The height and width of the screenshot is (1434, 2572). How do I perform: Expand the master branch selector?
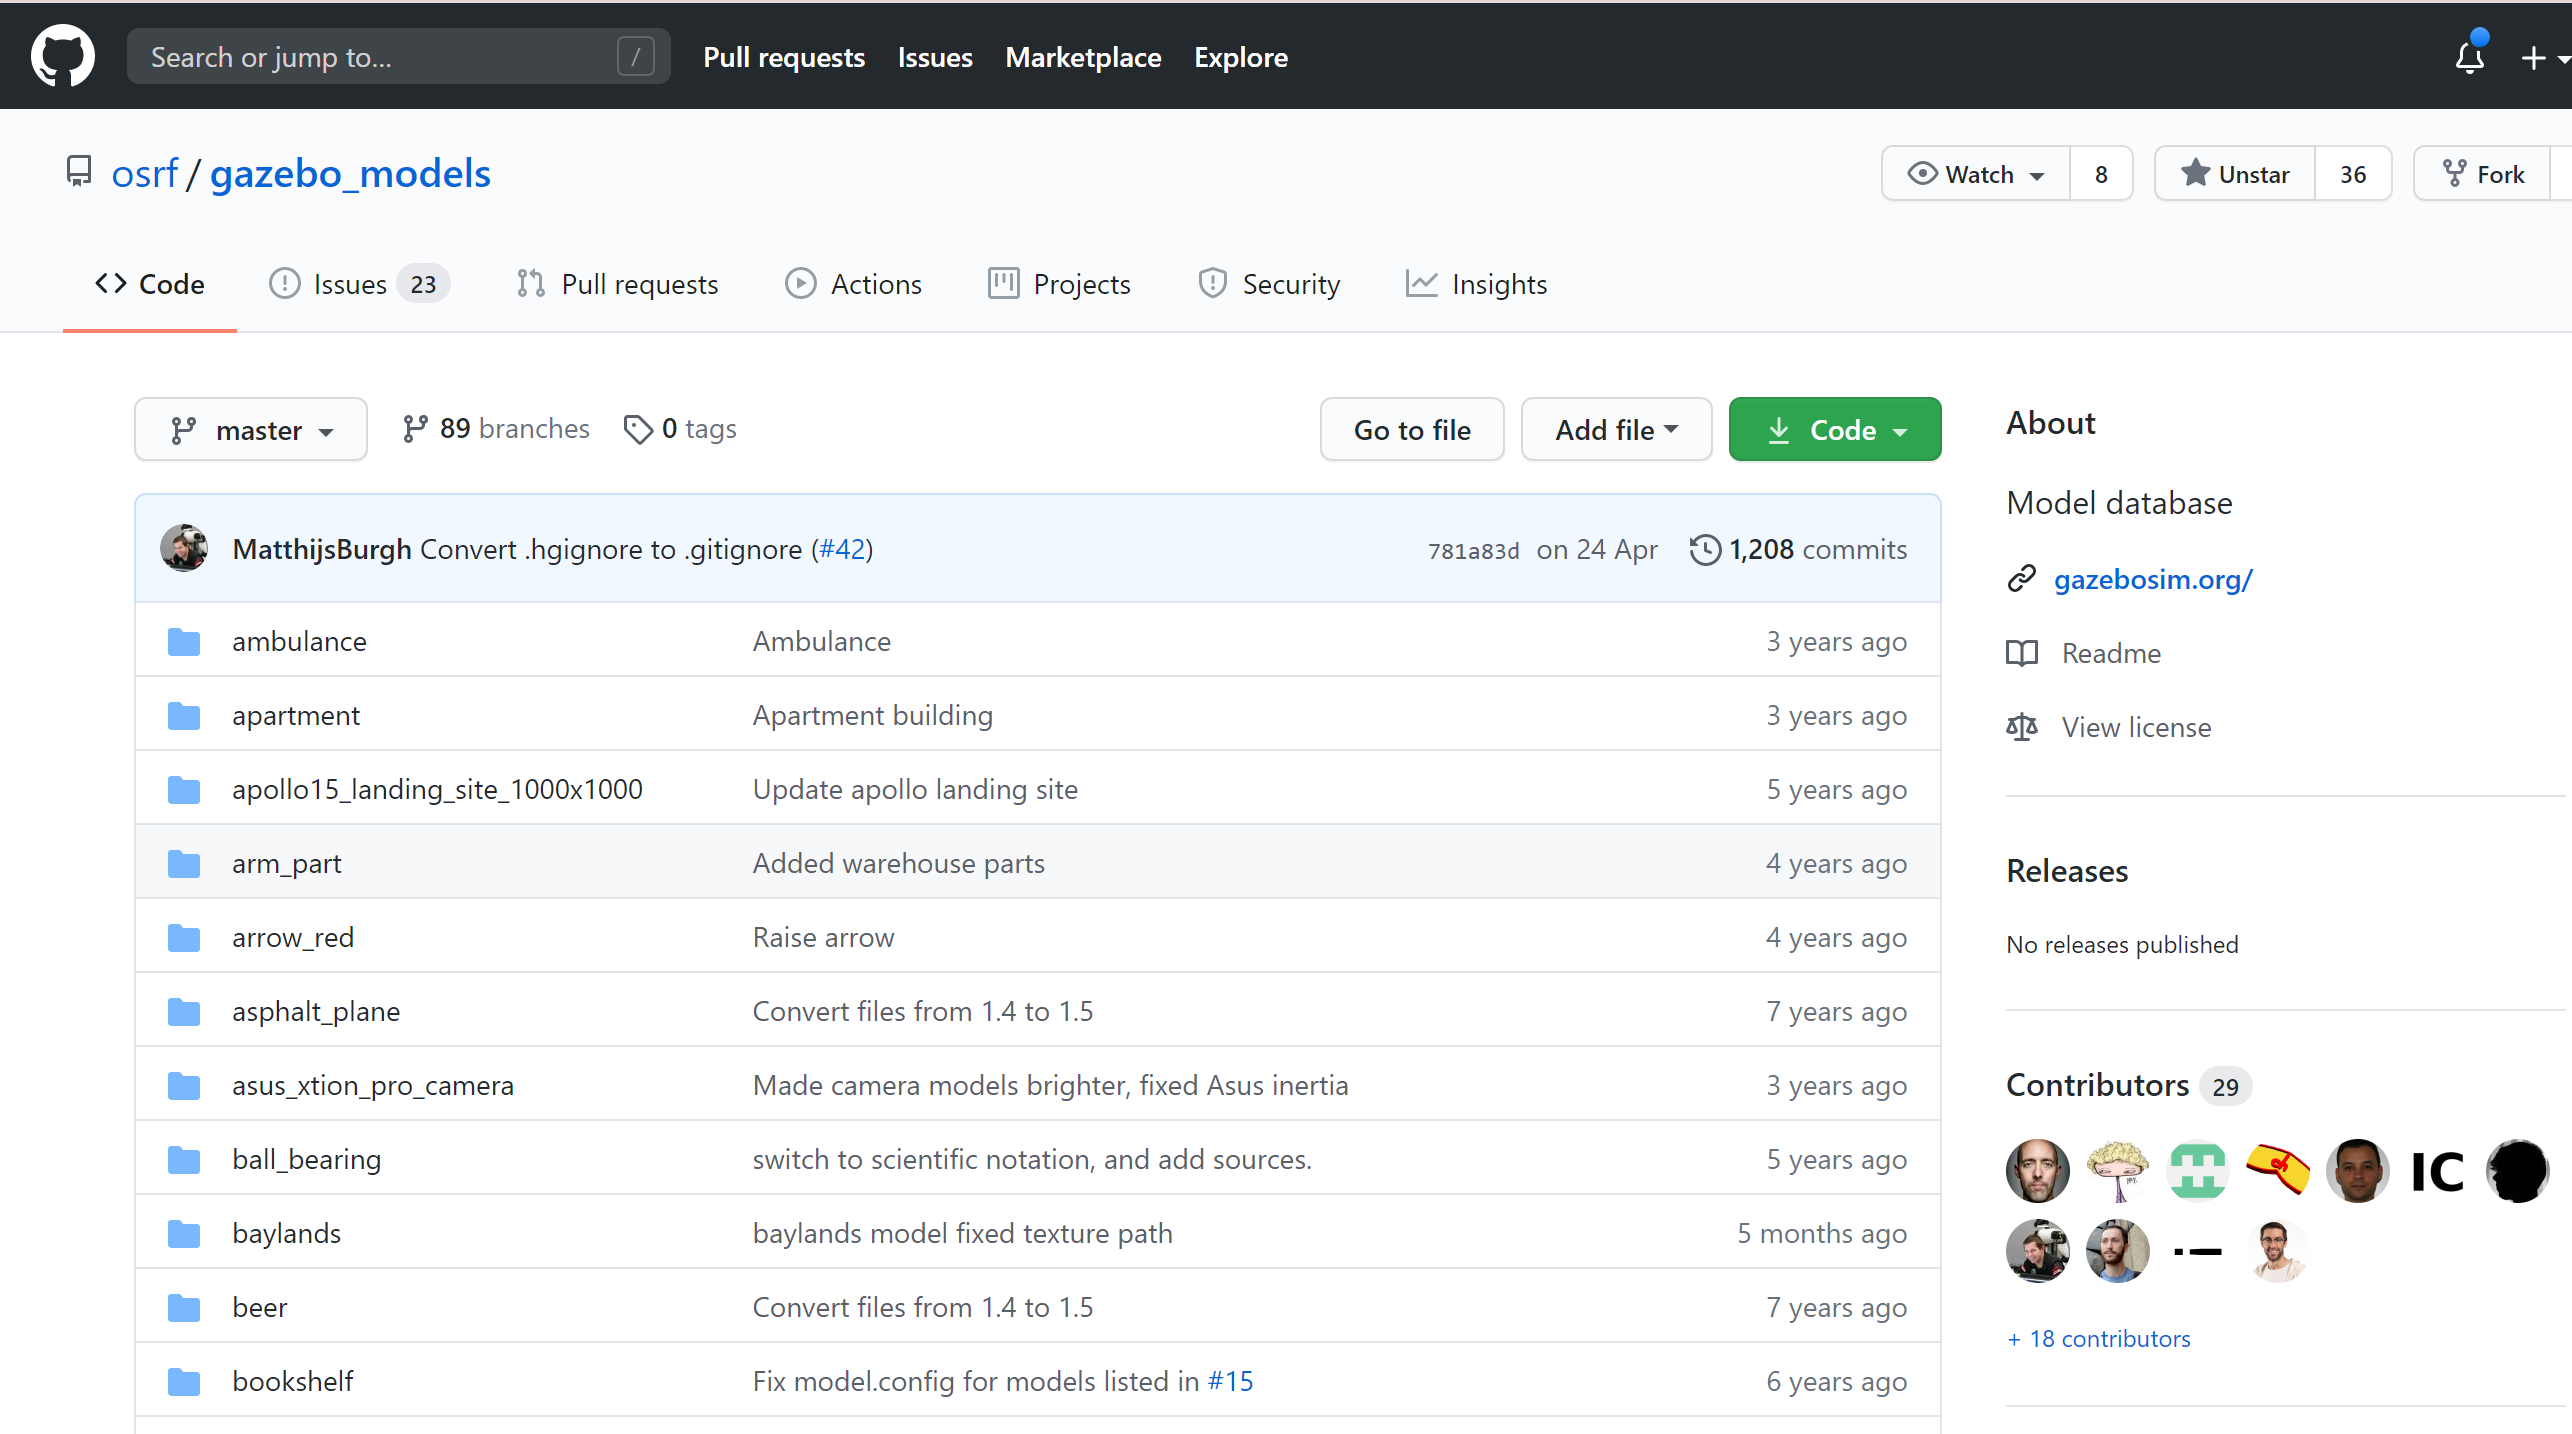point(251,430)
